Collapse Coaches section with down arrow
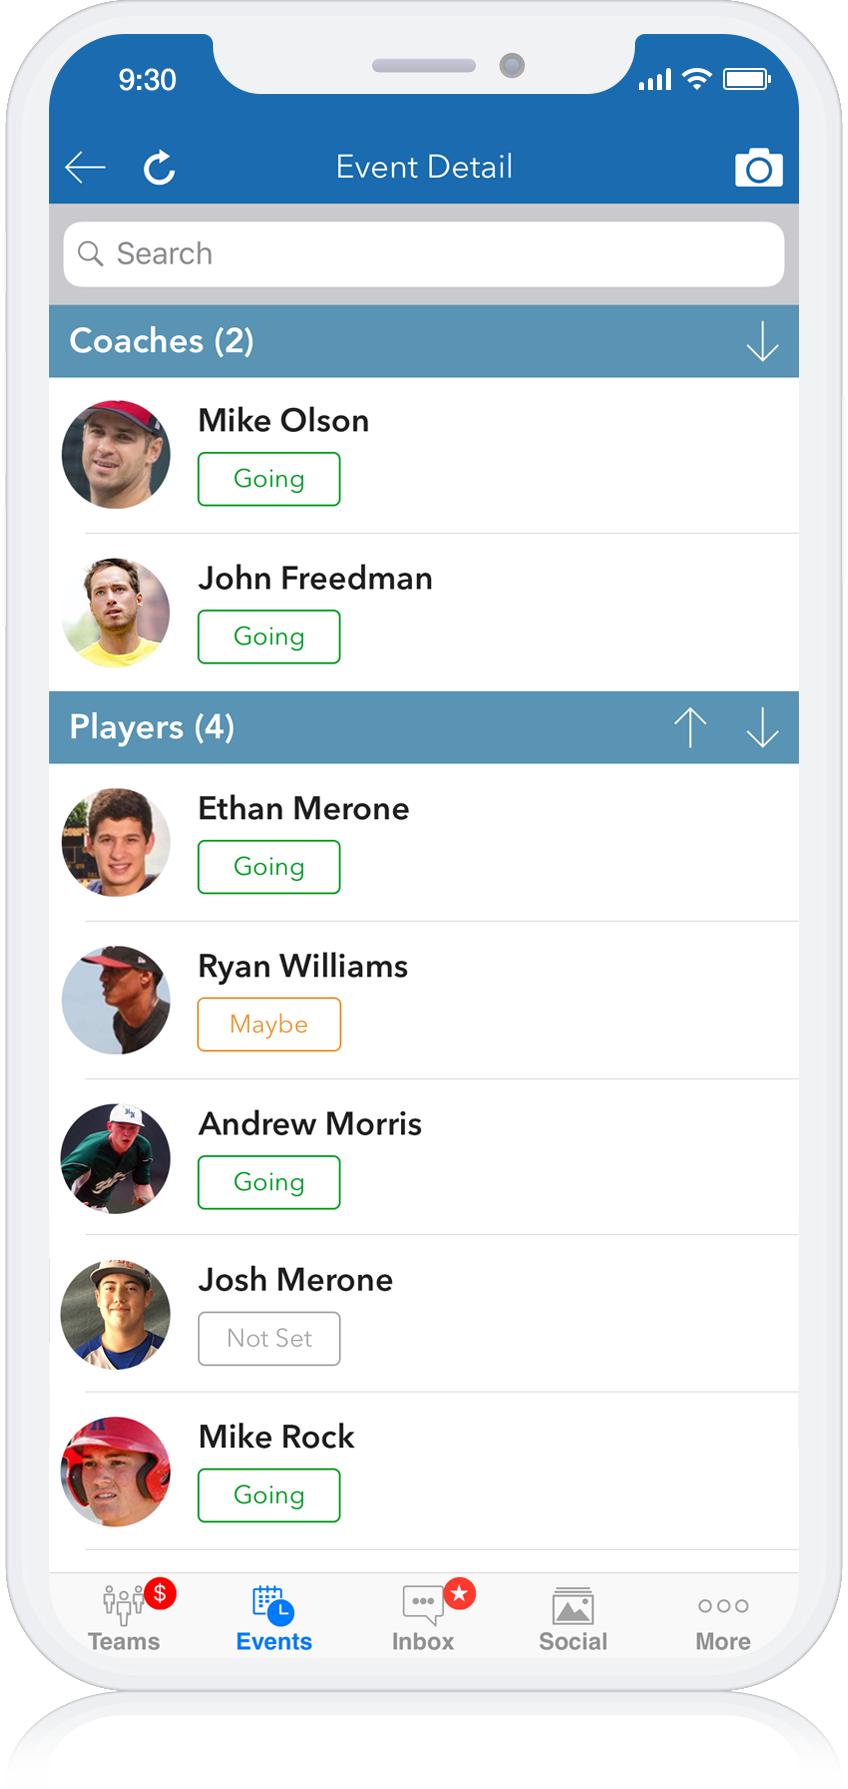The image size is (848, 1789). point(762,341)
